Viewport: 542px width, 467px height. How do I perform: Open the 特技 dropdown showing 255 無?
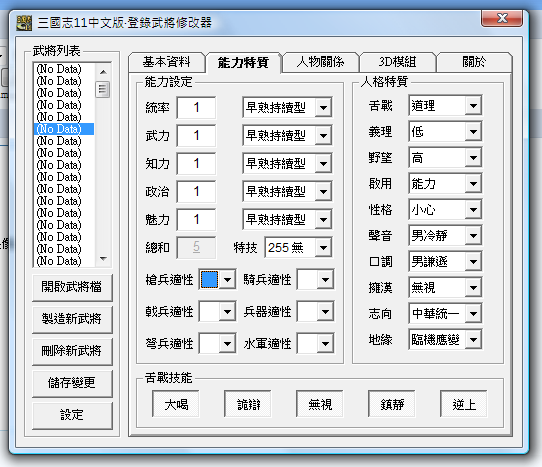[x=299, y=247]
